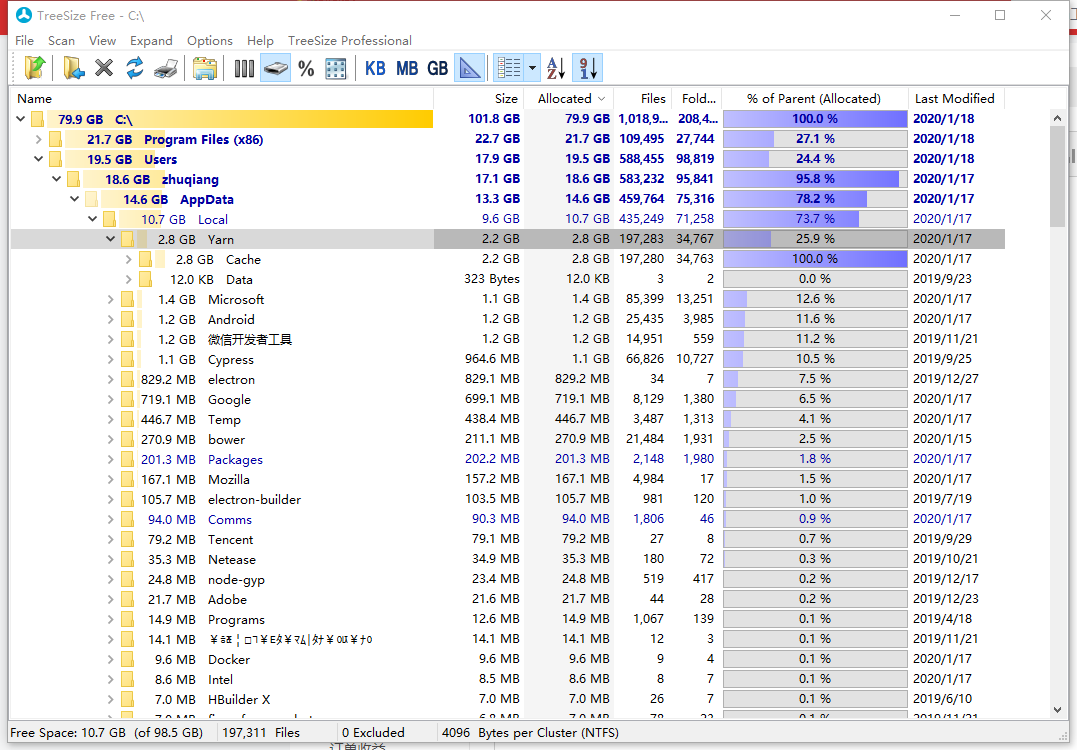Click the Data folder icon under Yarn

coord(145,279)
